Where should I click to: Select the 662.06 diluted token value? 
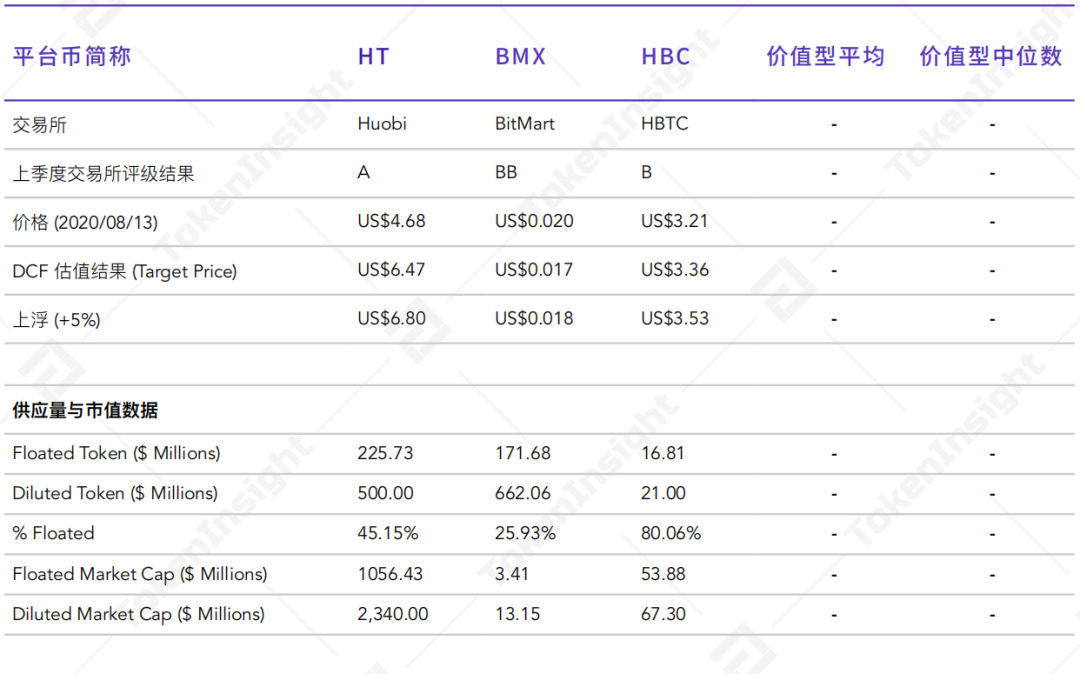click(523, 493)
